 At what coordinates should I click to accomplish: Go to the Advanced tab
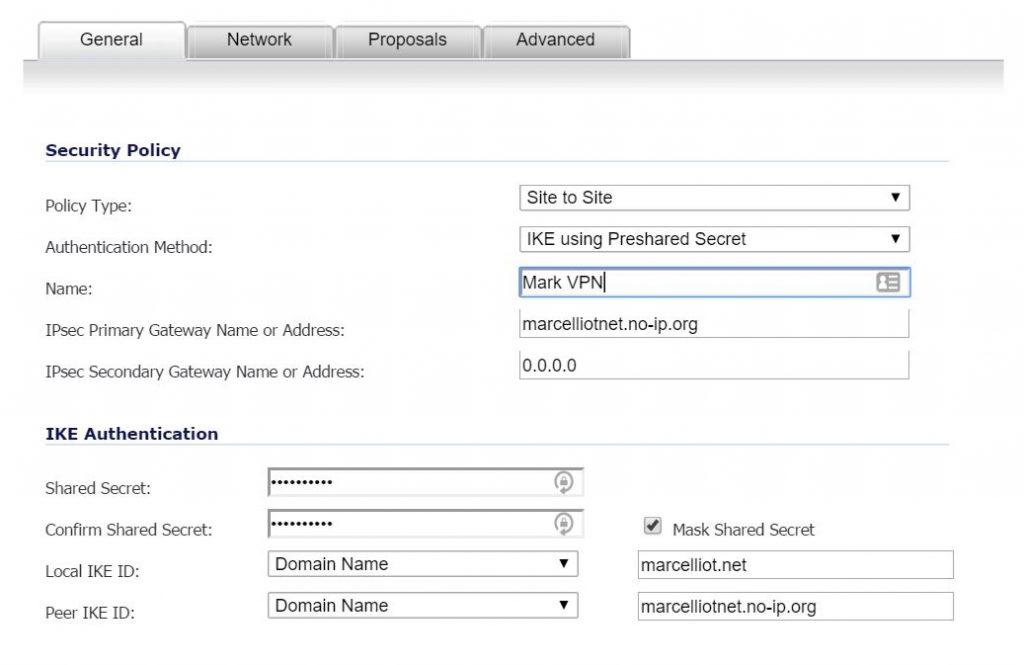555,40
